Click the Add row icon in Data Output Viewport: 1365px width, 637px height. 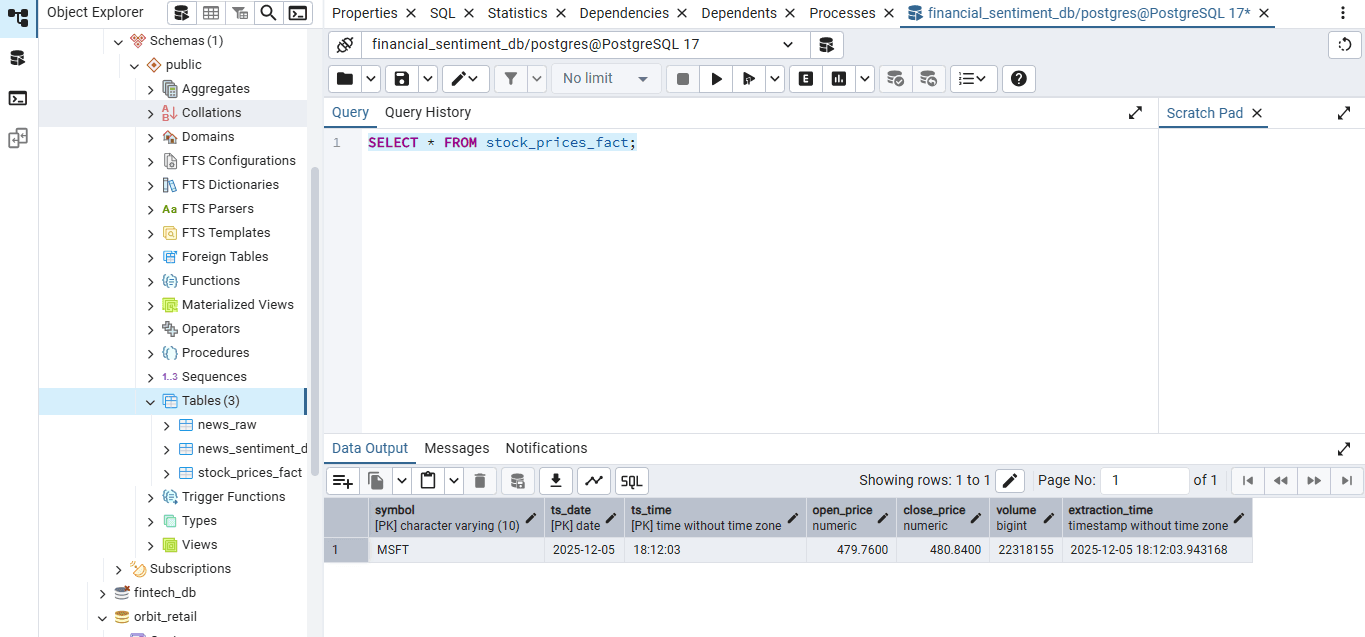tap(343, 480)
